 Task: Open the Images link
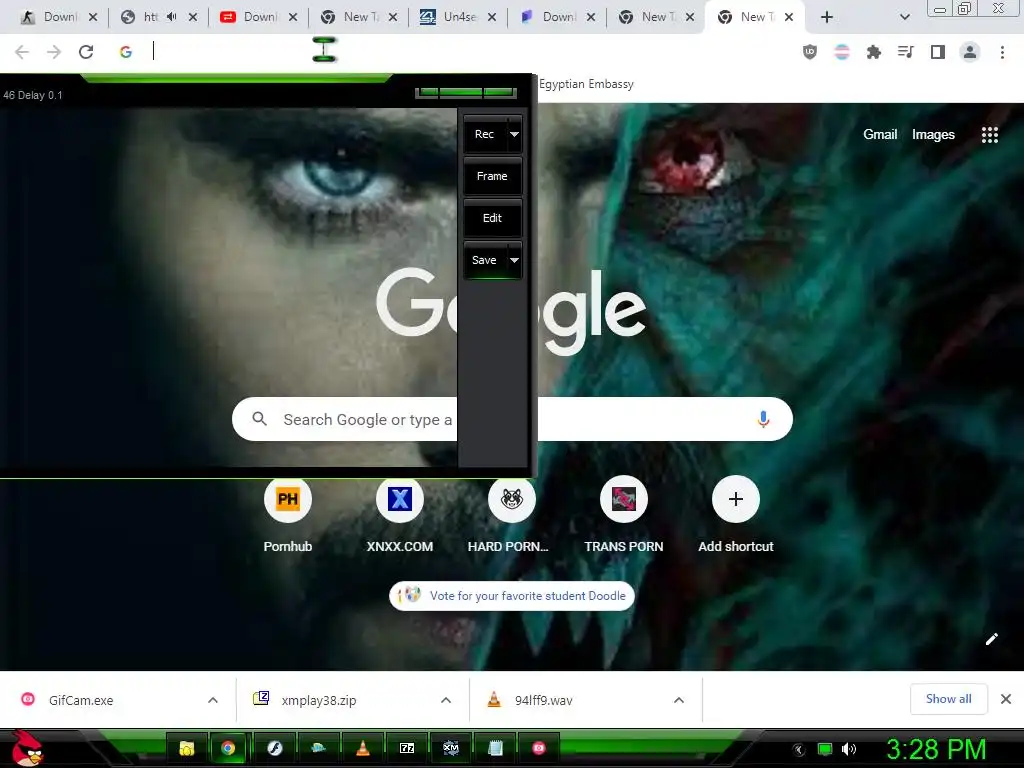pos(933,135)
